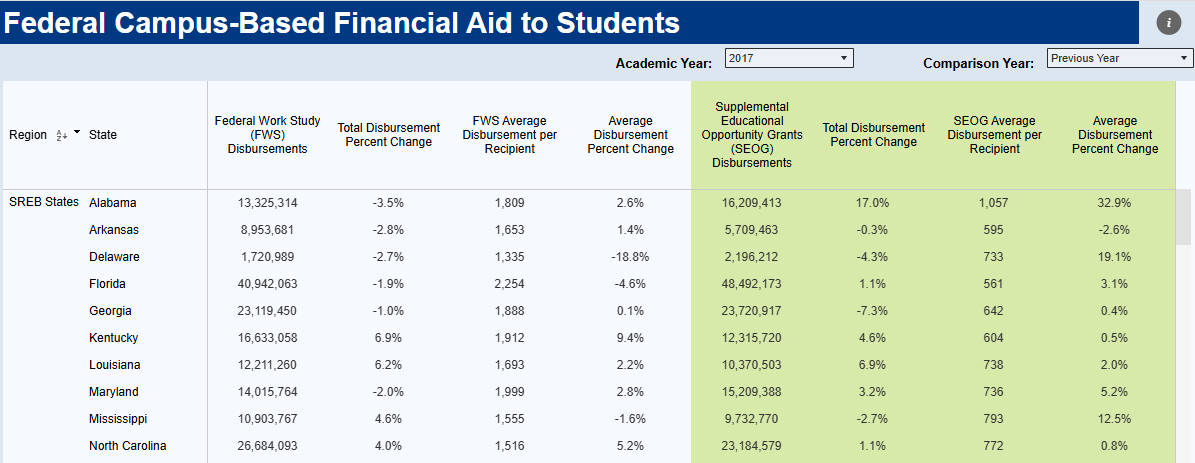Click the Florida state label
Screen dimensions: 1195x463
point(107,284)
